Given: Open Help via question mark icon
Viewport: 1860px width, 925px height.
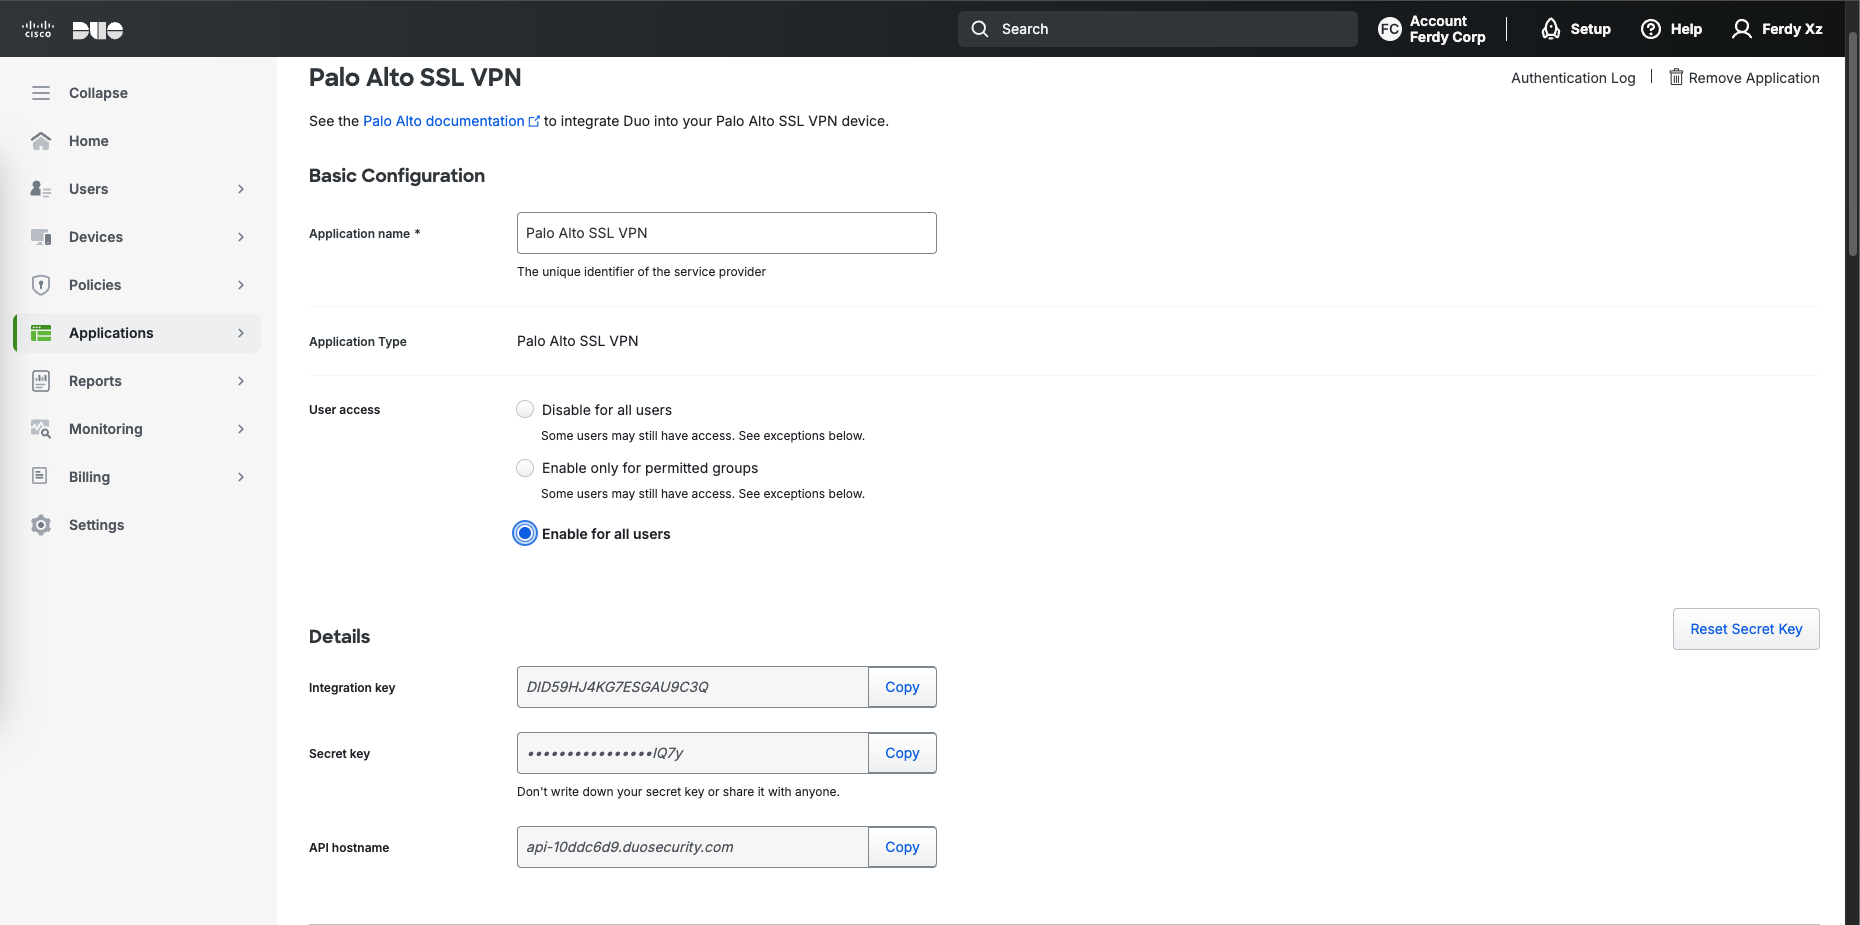Looking at the screenshot, I should coord(1651,29).
